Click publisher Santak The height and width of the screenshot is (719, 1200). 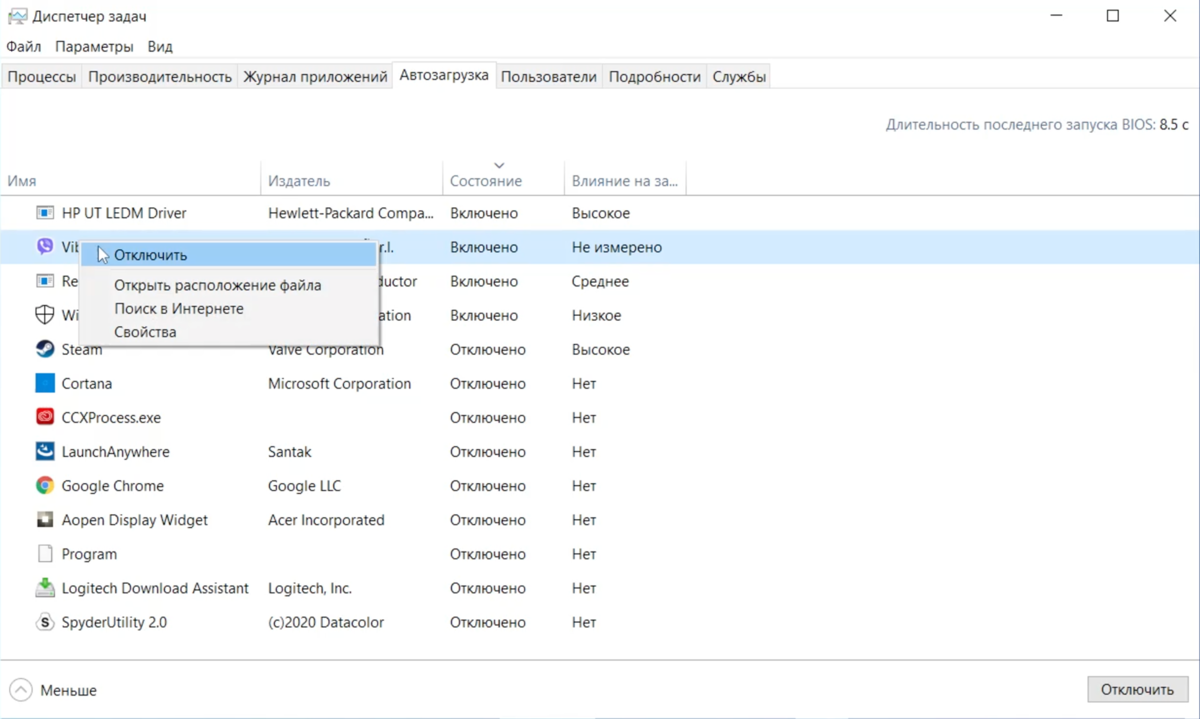290,451
